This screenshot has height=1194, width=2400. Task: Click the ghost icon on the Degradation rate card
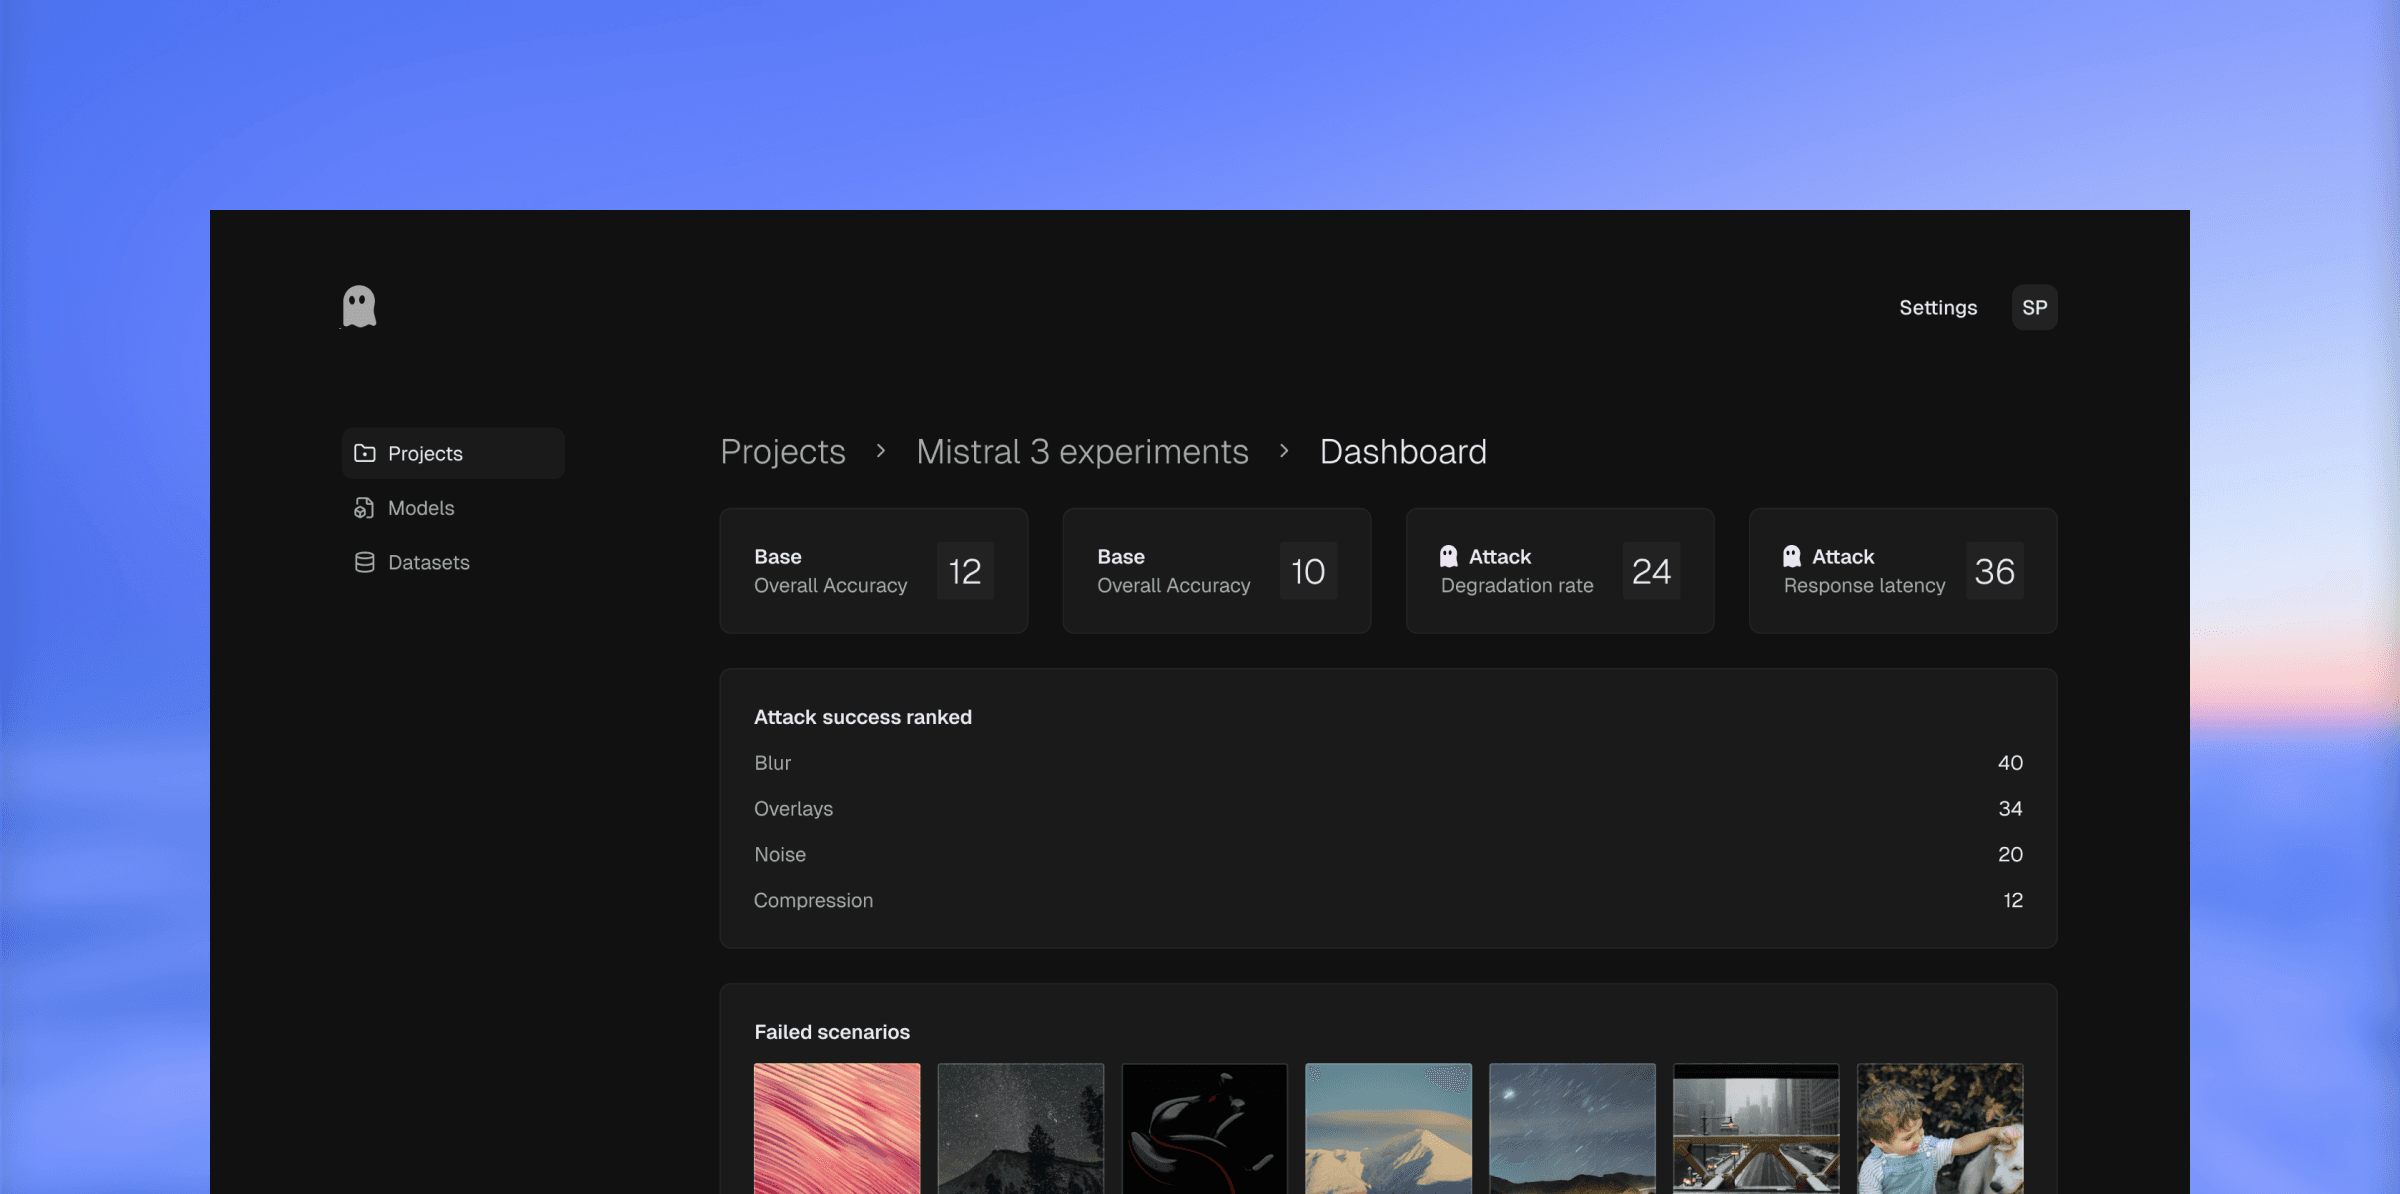[1447, 556]
